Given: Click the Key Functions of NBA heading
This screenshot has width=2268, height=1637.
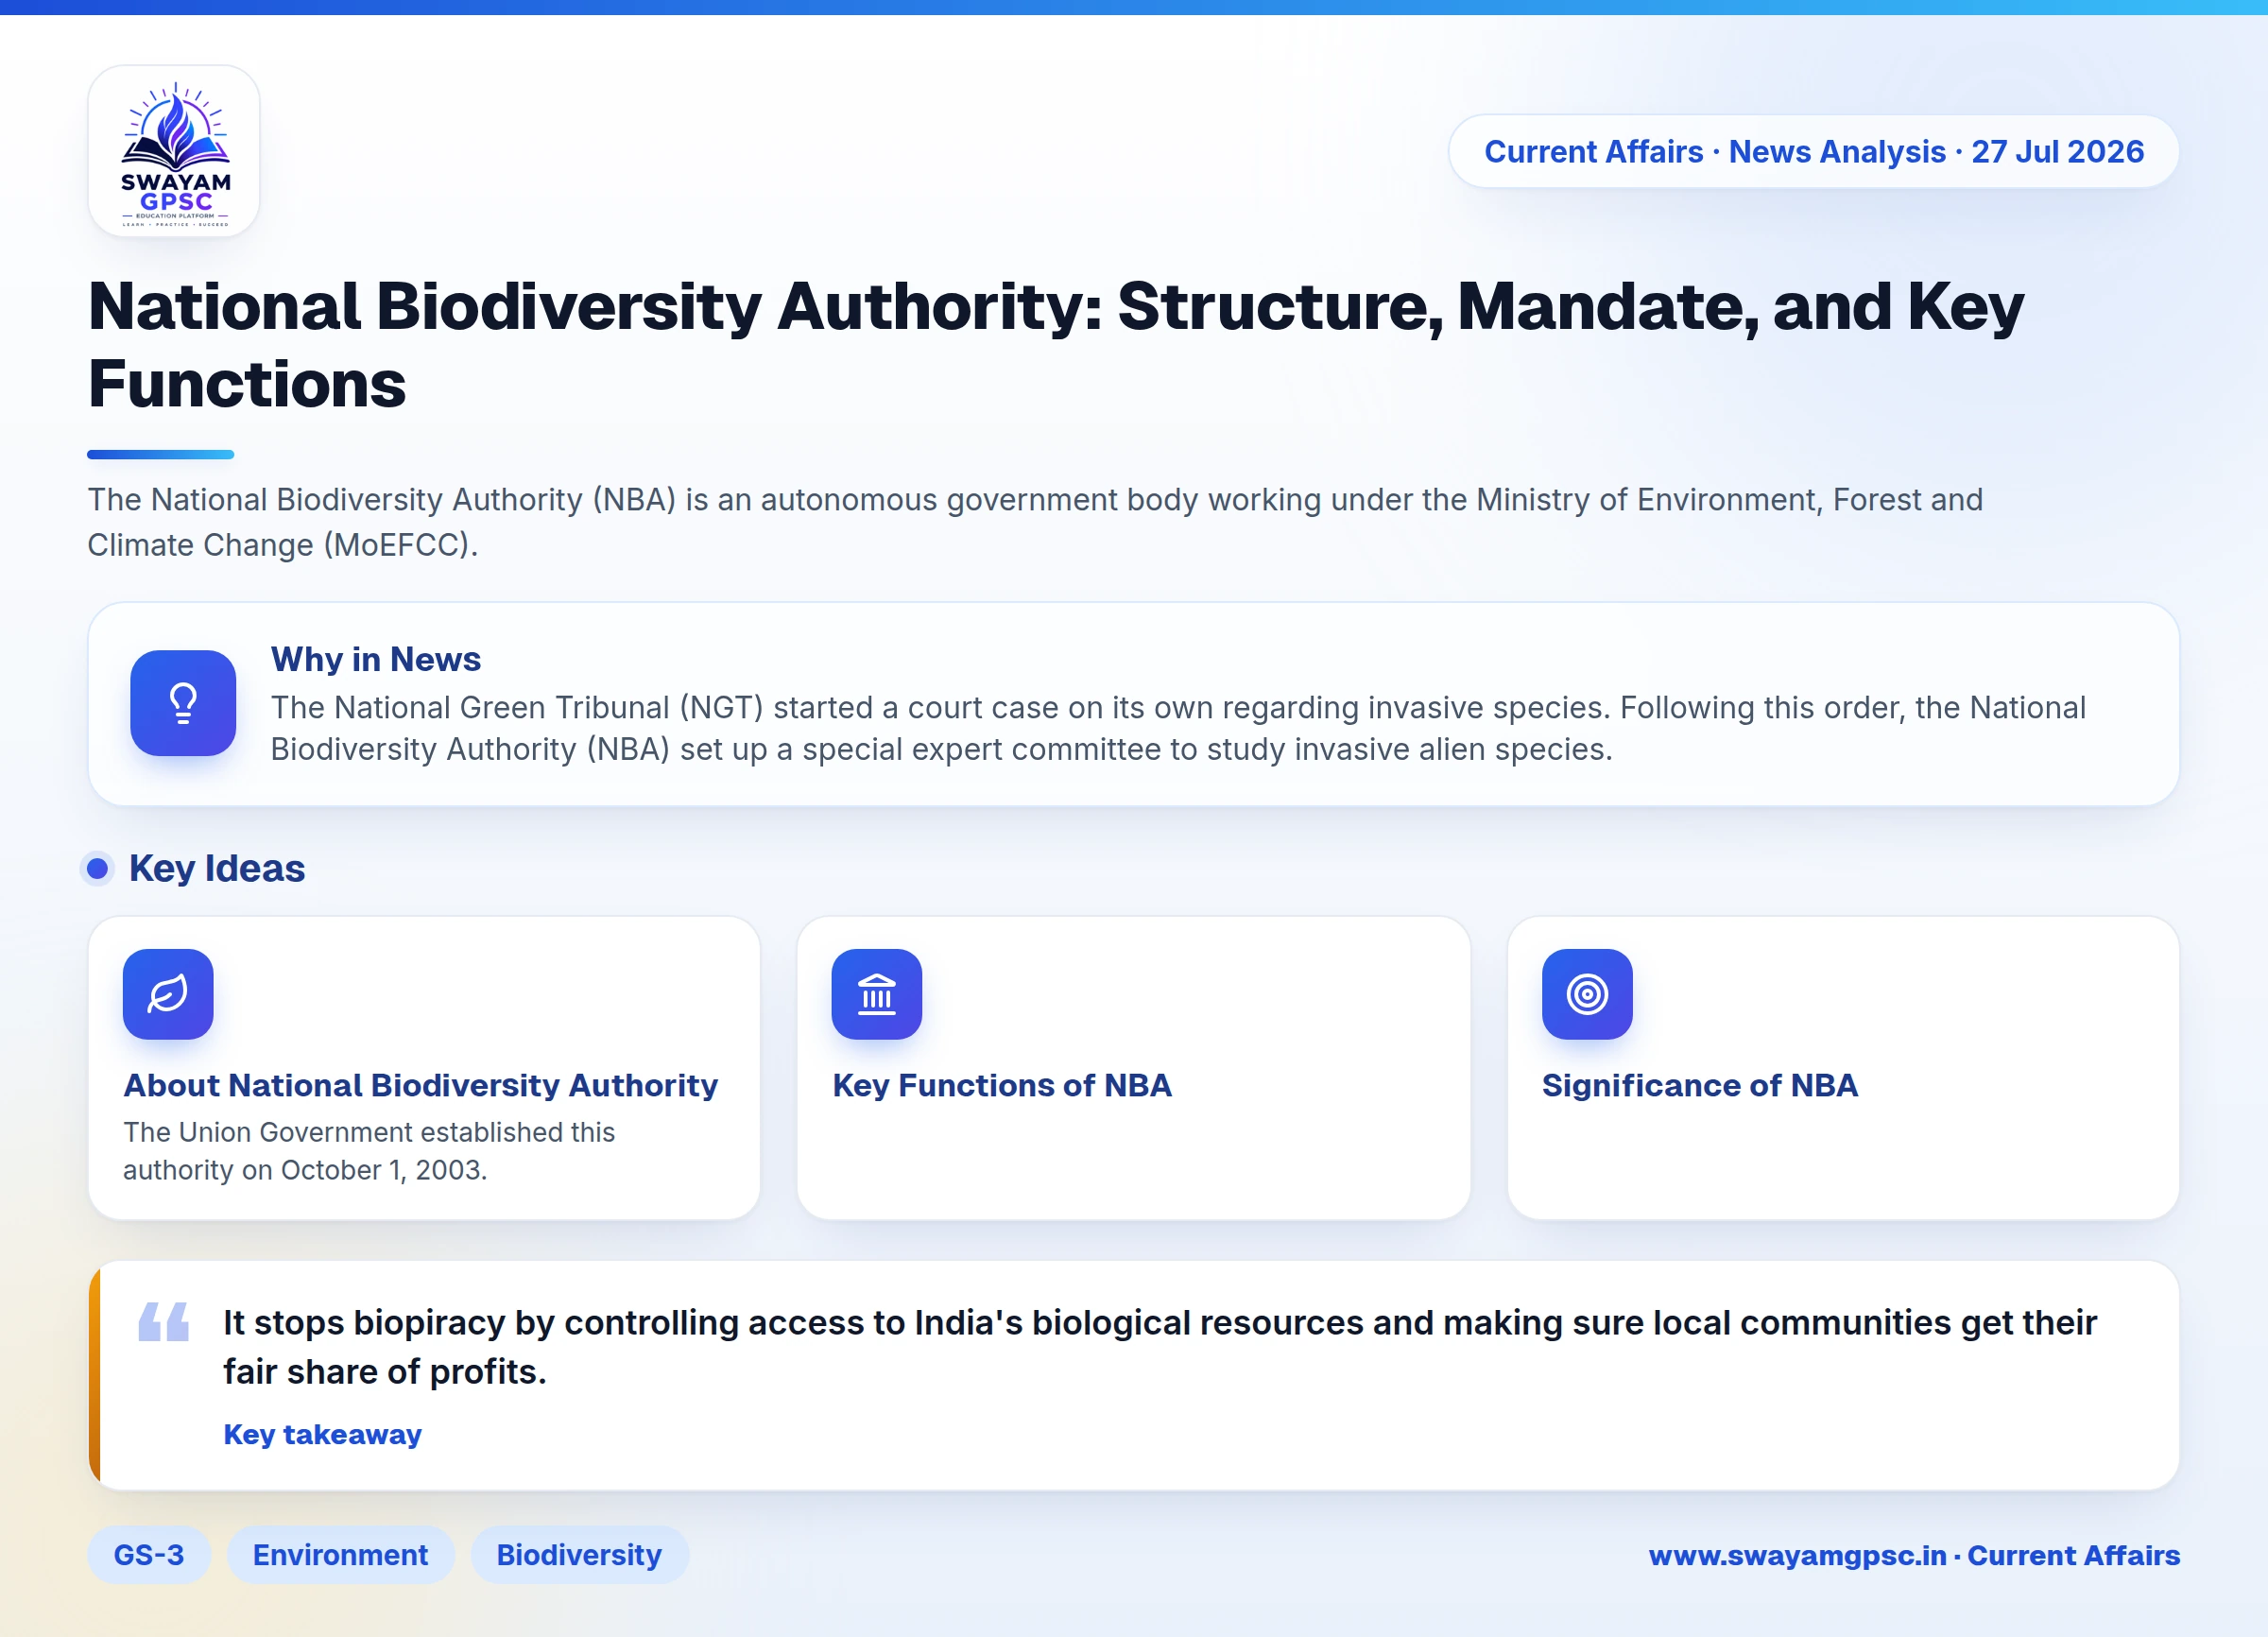Looking at the screenshot, I should pos(1002,1085).
